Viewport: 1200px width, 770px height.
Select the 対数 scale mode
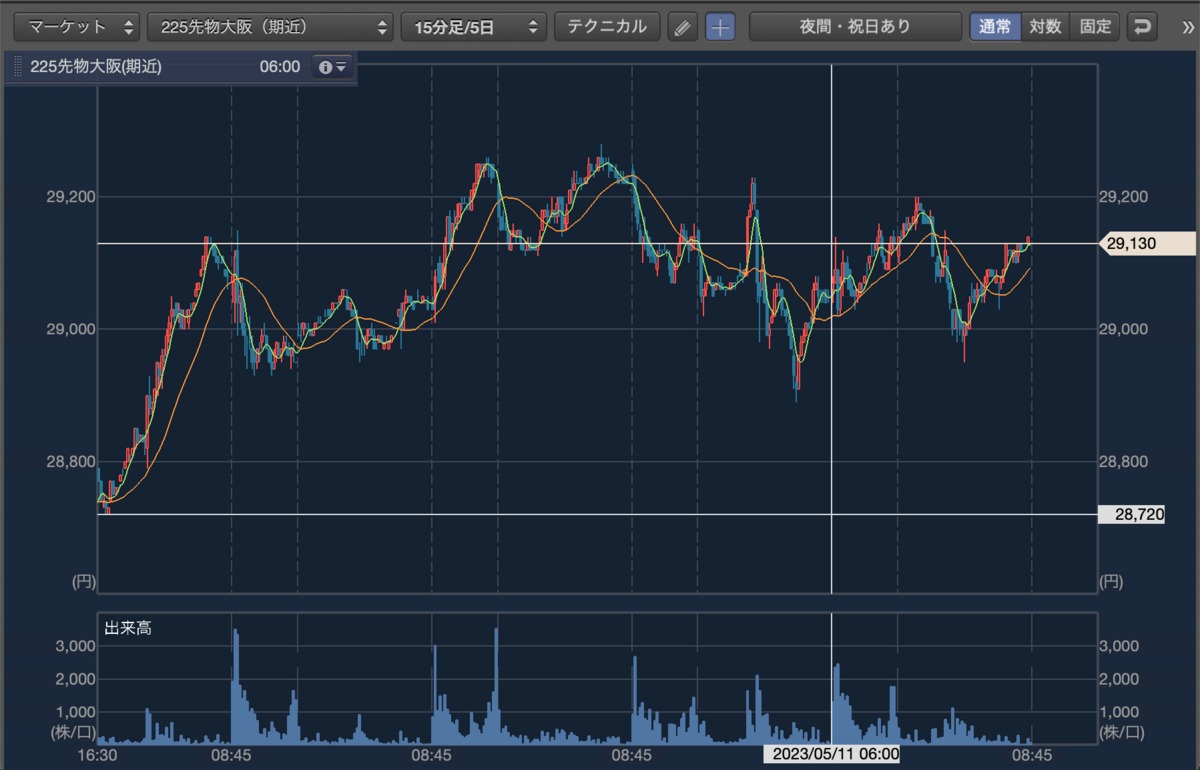1045,26
